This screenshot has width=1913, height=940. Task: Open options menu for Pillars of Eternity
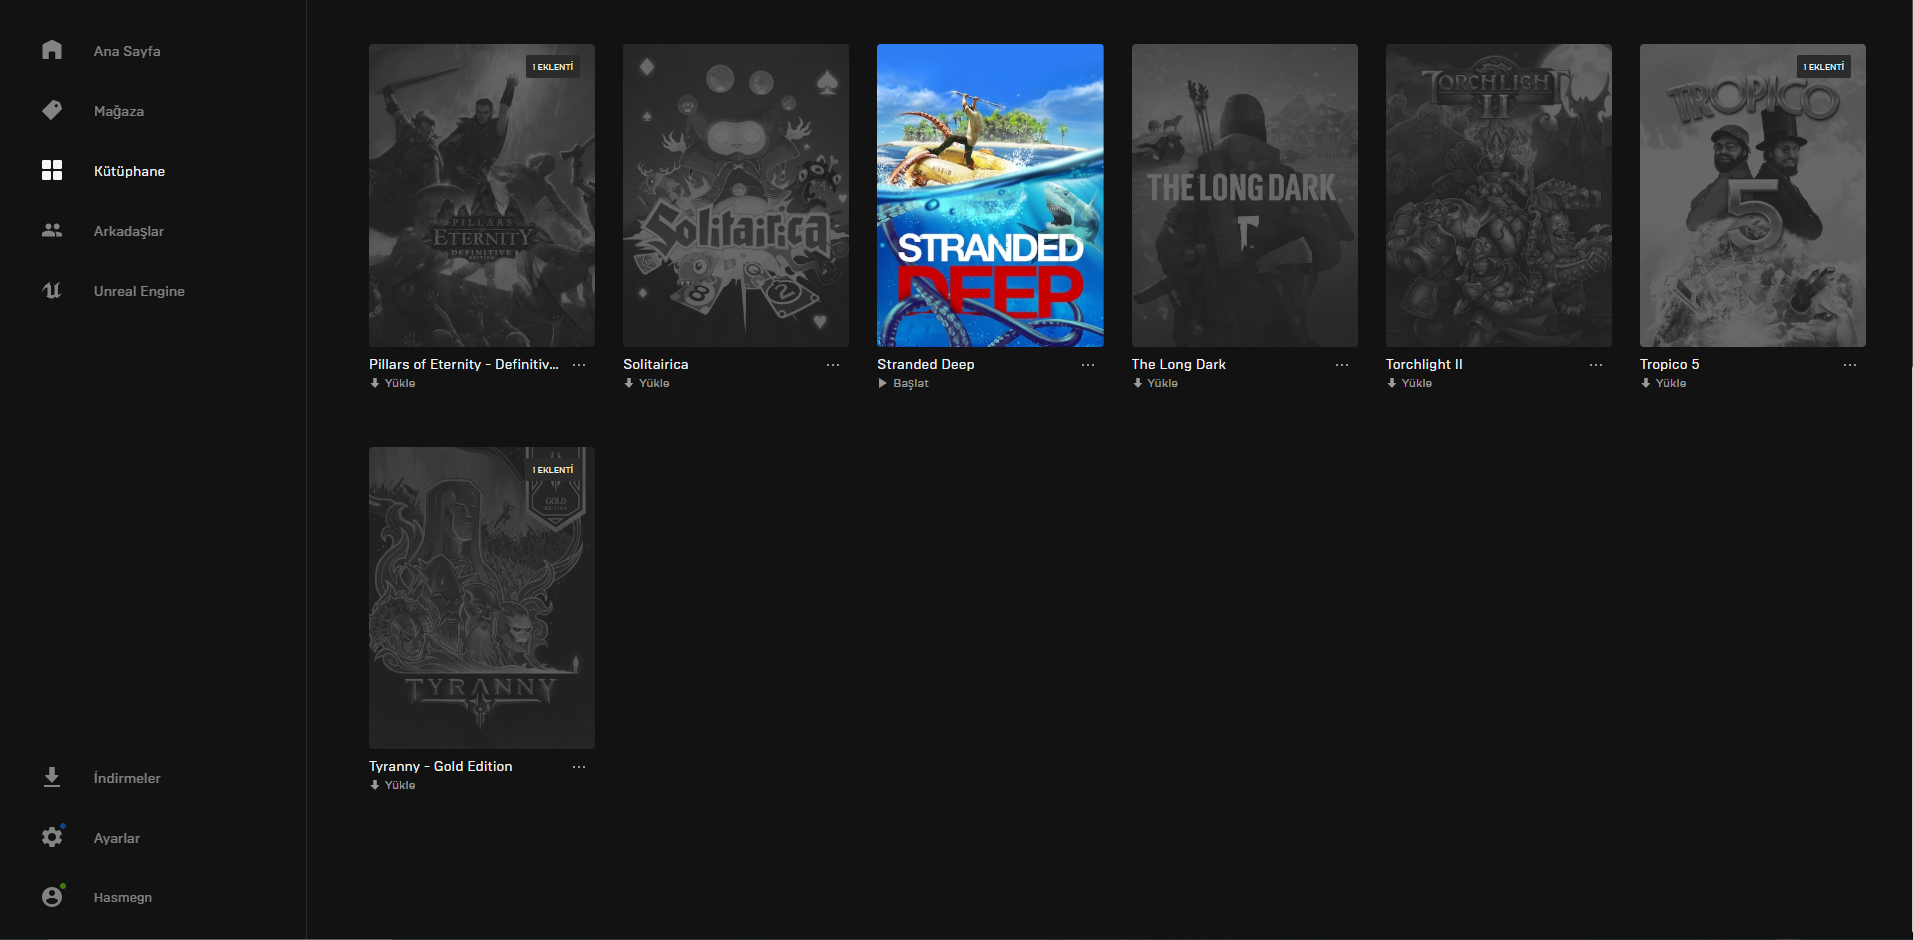point(579,365)
